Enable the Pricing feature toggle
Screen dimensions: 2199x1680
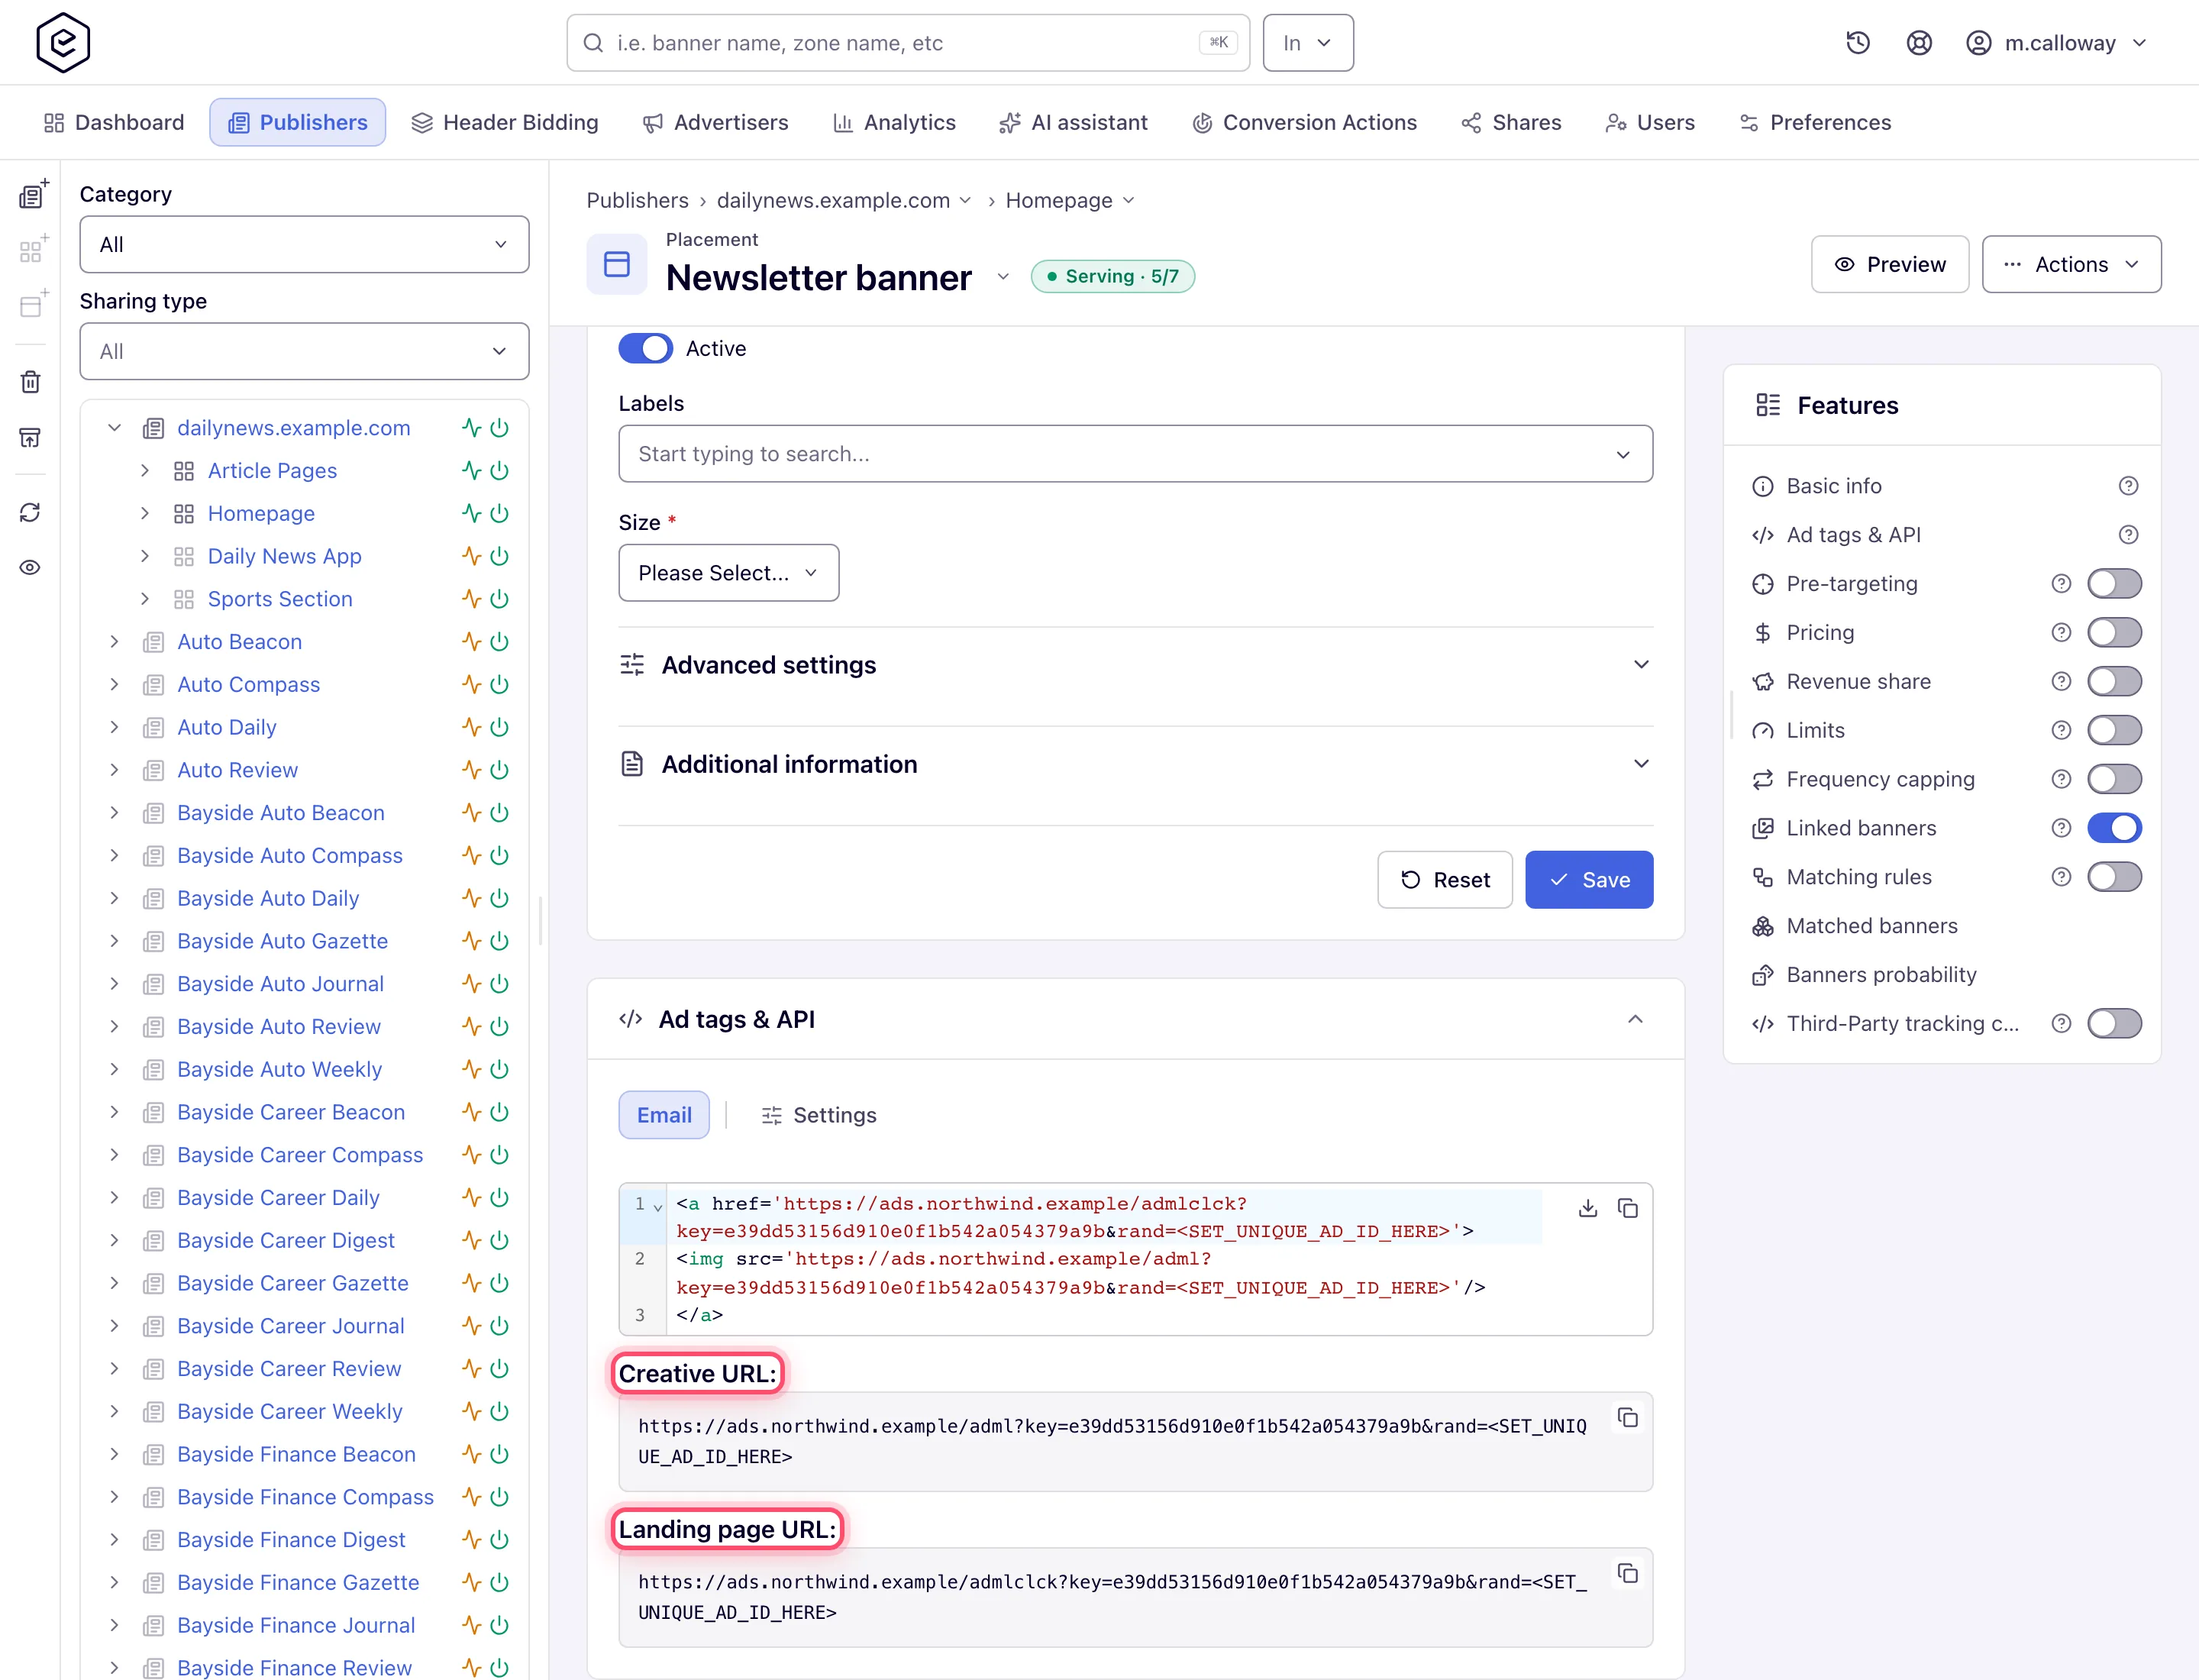[x=2114, y=632]
